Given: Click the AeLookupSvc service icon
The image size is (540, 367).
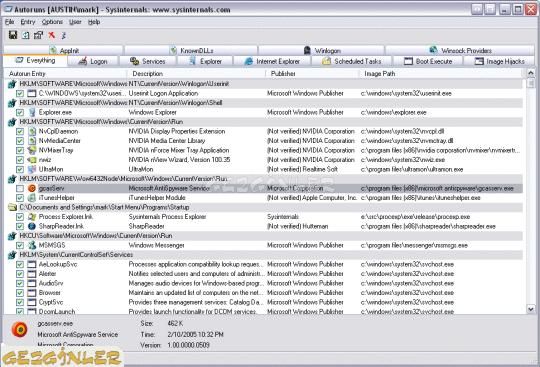Looking at the screenshot, I should pyautogui.click(x=32, y=264).
